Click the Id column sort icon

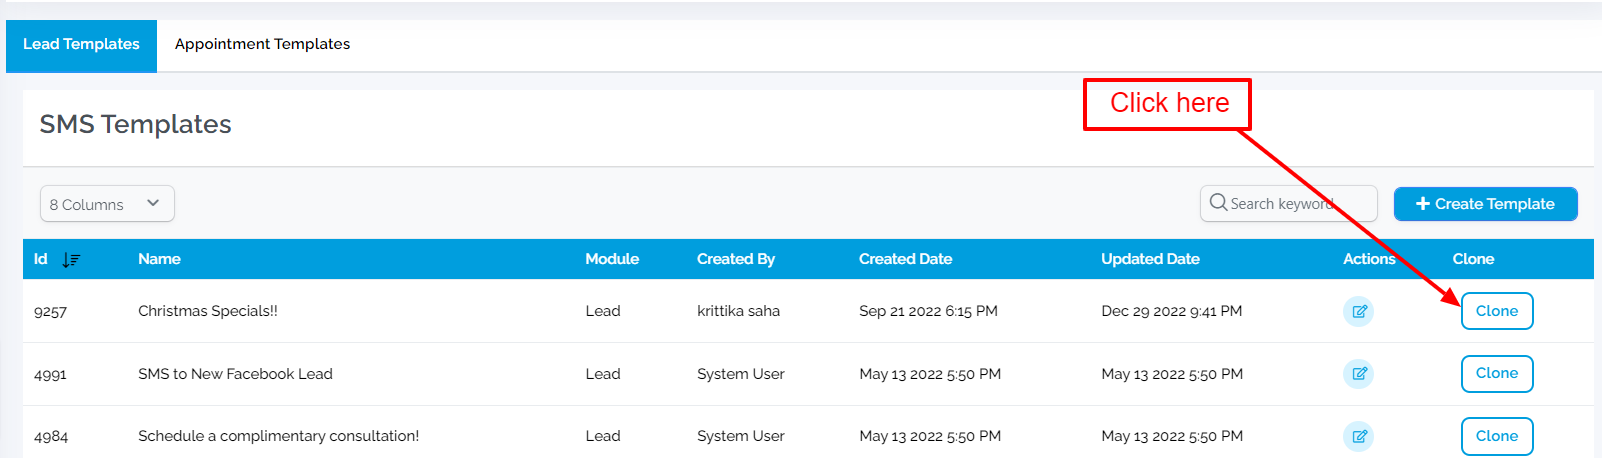pyautogui.click(x=71, y=260)
